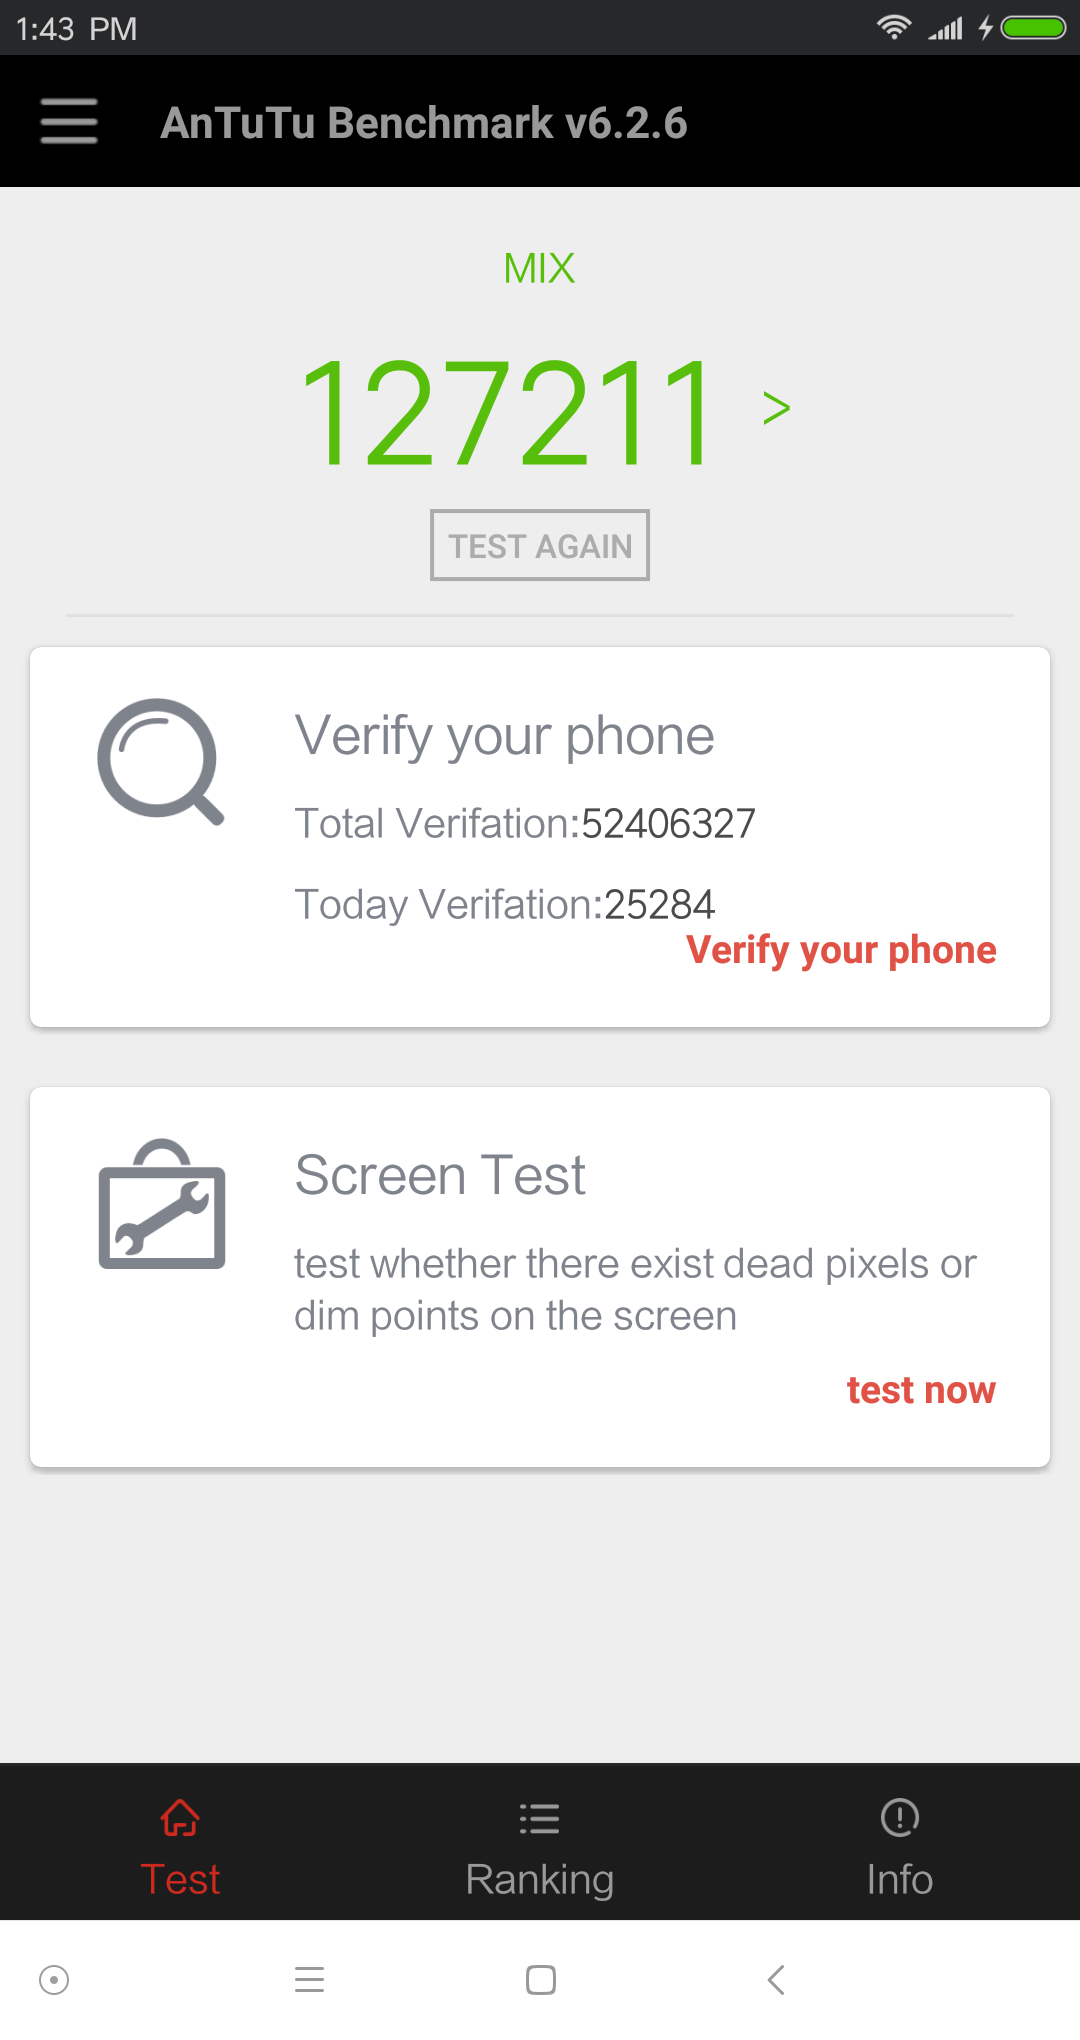Tap the circle dot navigation icon

pos(54,1979)
